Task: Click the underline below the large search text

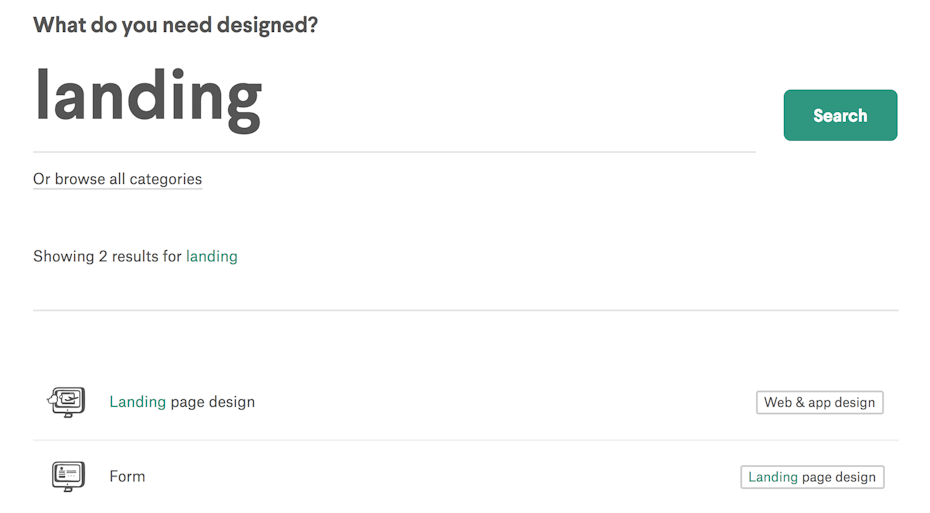Action: pos(394,152)
